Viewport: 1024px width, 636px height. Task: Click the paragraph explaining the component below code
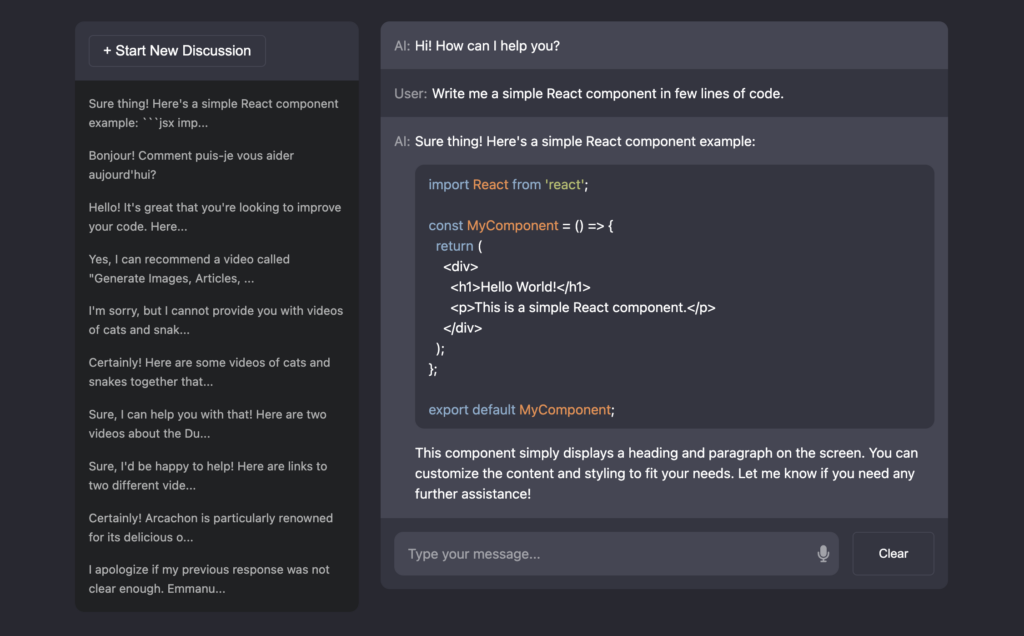(666, 473)
